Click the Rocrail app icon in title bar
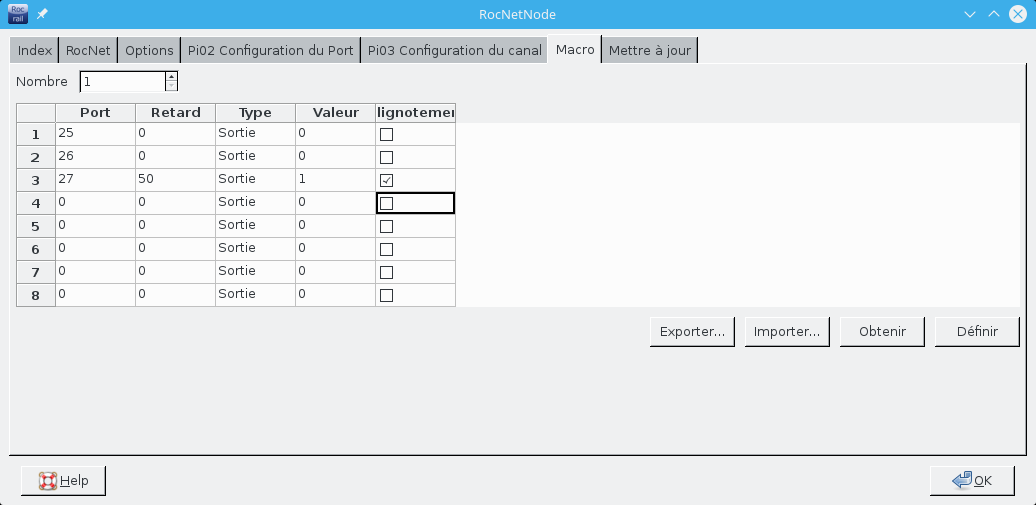Viewport: 1036px width, 505px height. tap(18, 14)
